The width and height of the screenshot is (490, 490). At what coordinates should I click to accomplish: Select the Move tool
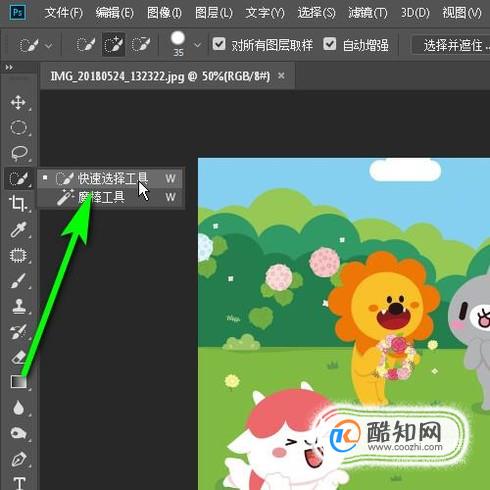[x=18, y=103]
